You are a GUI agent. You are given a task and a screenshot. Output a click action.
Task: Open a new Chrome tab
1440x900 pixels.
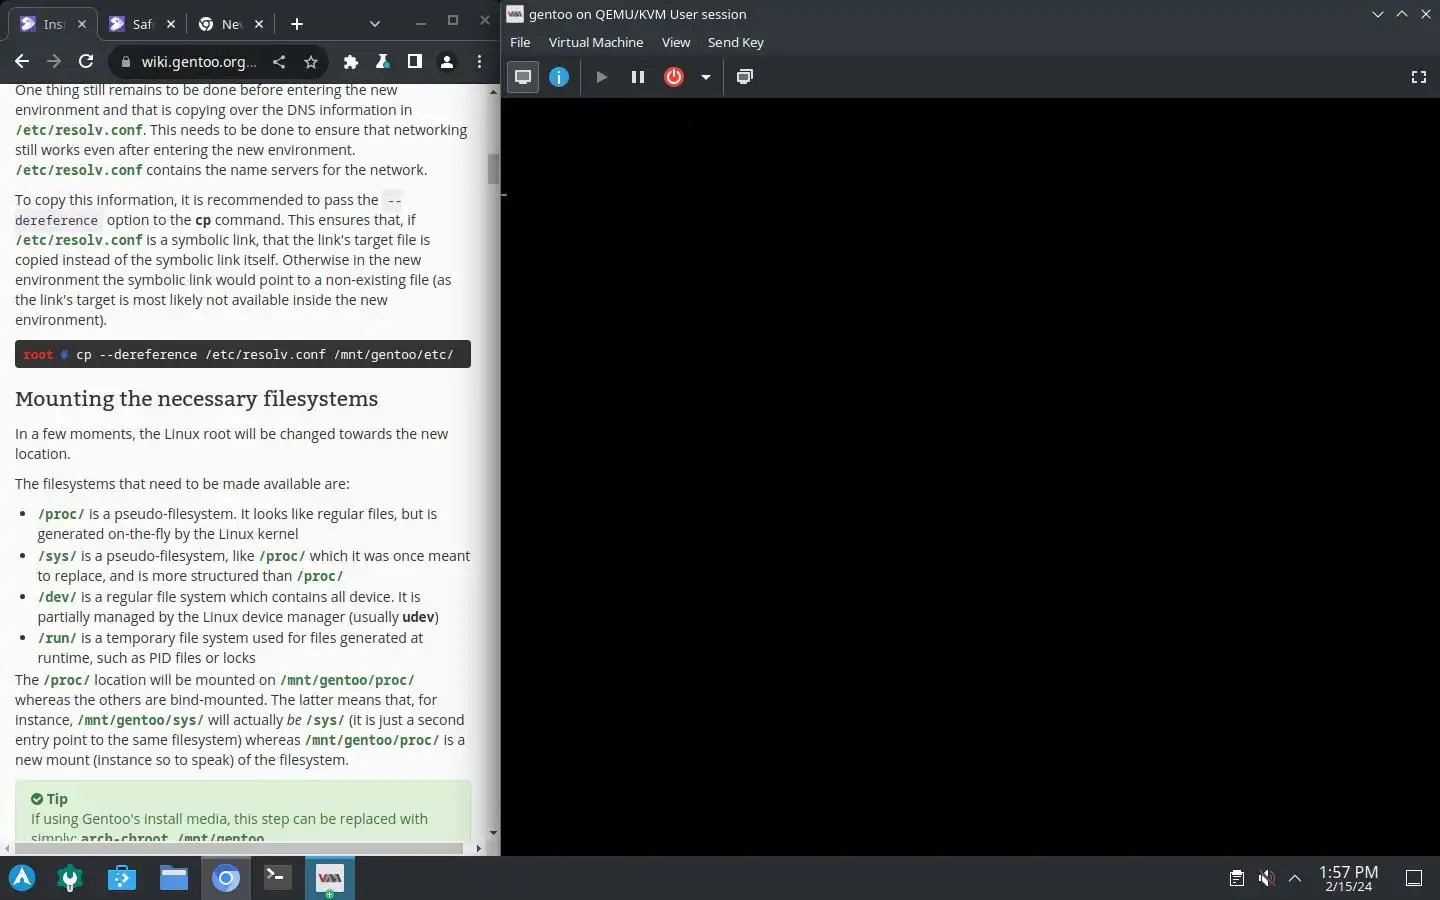(296, 24)
